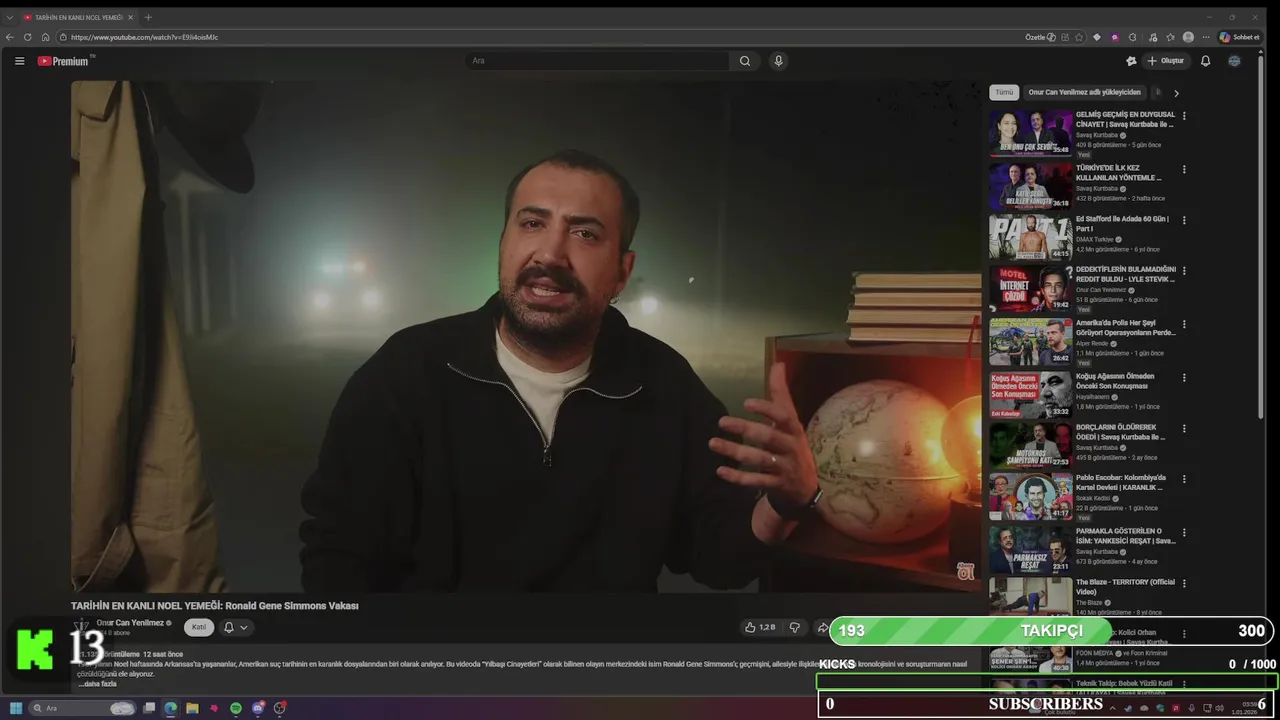Go to YouTube Premium home logo
Image resolution: width=1280 pixels, height=720 pixels.
[x=65, y=61]
